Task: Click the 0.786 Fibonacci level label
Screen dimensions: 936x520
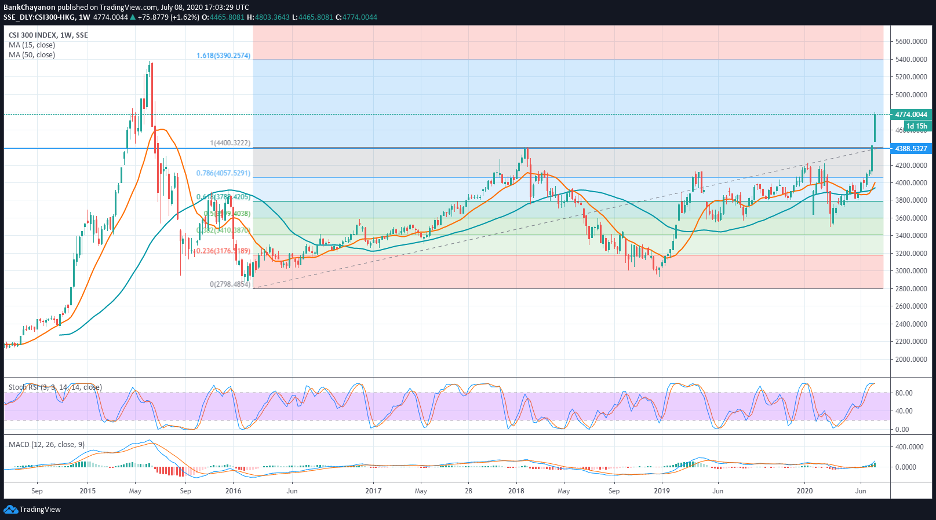Action: pyautogui.click(x=223, y=174)
